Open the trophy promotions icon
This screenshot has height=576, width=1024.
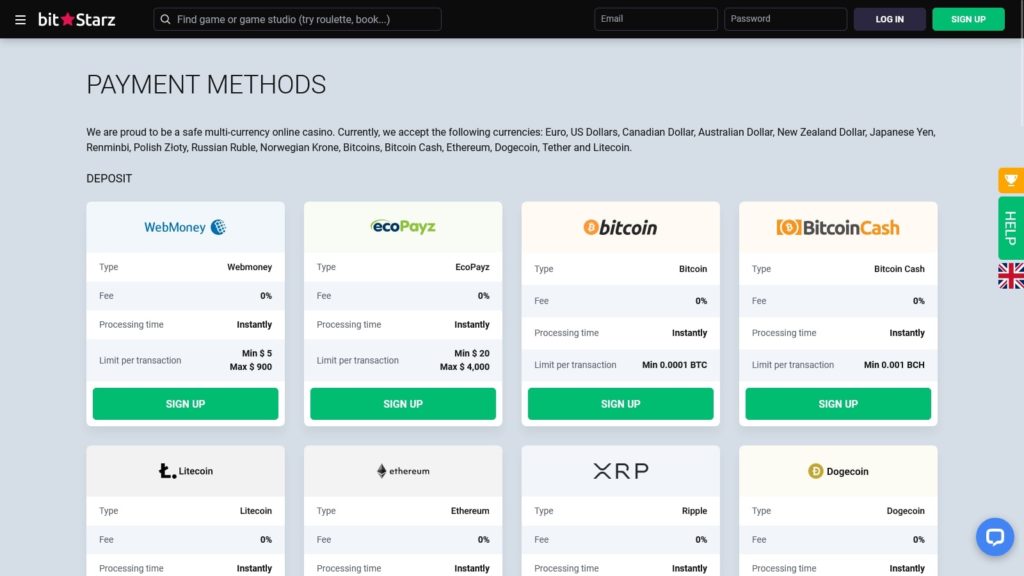point(1010,180)
